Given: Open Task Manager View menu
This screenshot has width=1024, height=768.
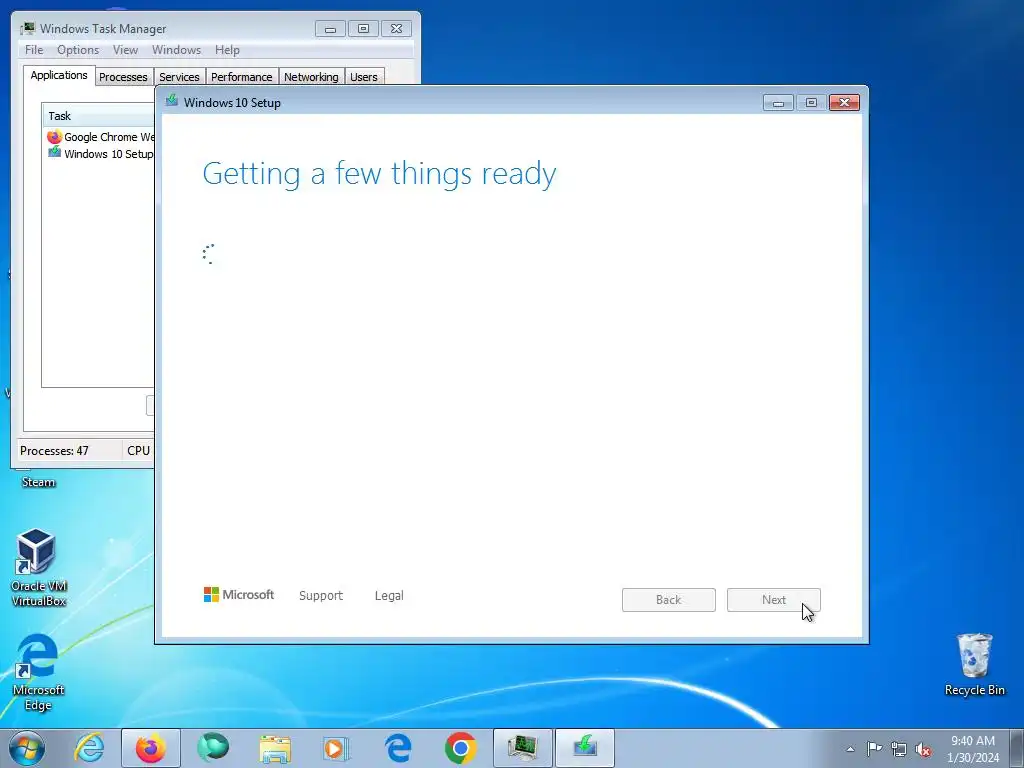Looking at the screenshot, I should [x=125, y=50].
